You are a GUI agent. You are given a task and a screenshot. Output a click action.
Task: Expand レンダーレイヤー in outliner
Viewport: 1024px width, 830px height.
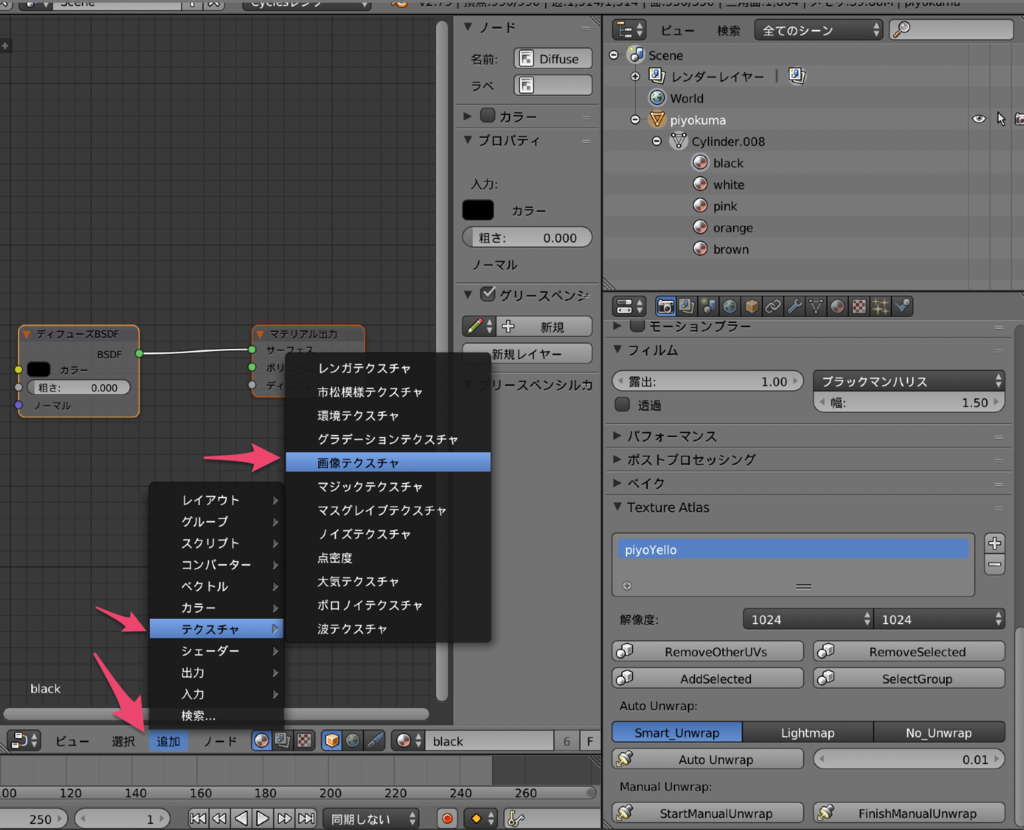pos(635,76)
